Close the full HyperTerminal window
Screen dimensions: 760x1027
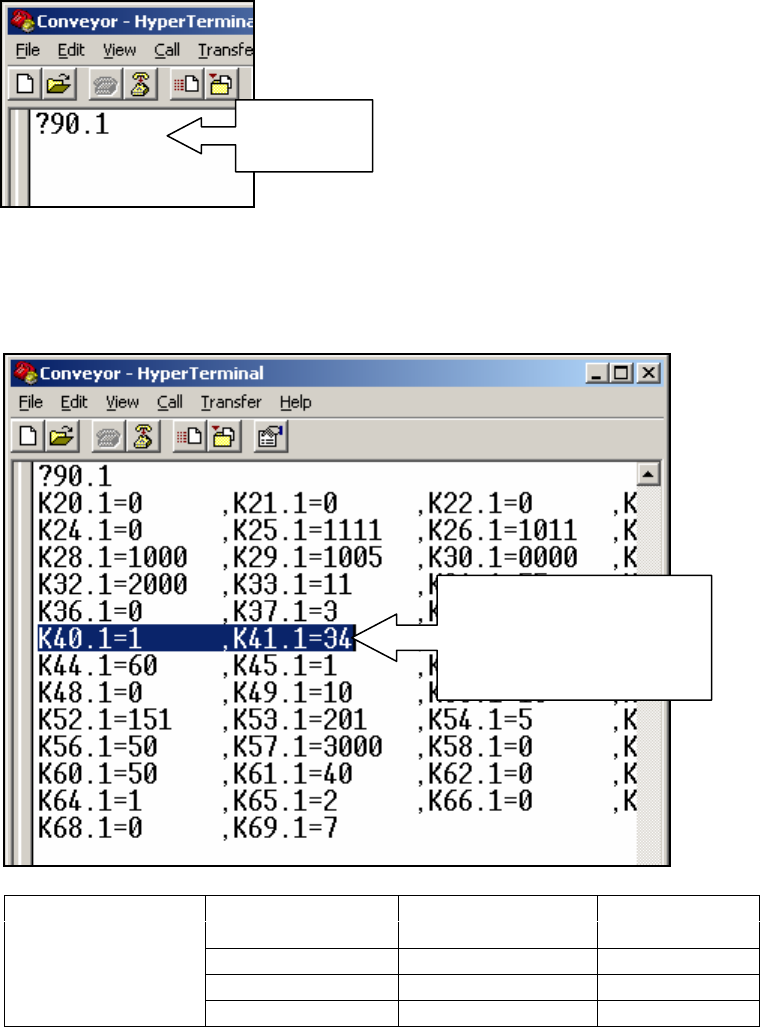[648, 373]
